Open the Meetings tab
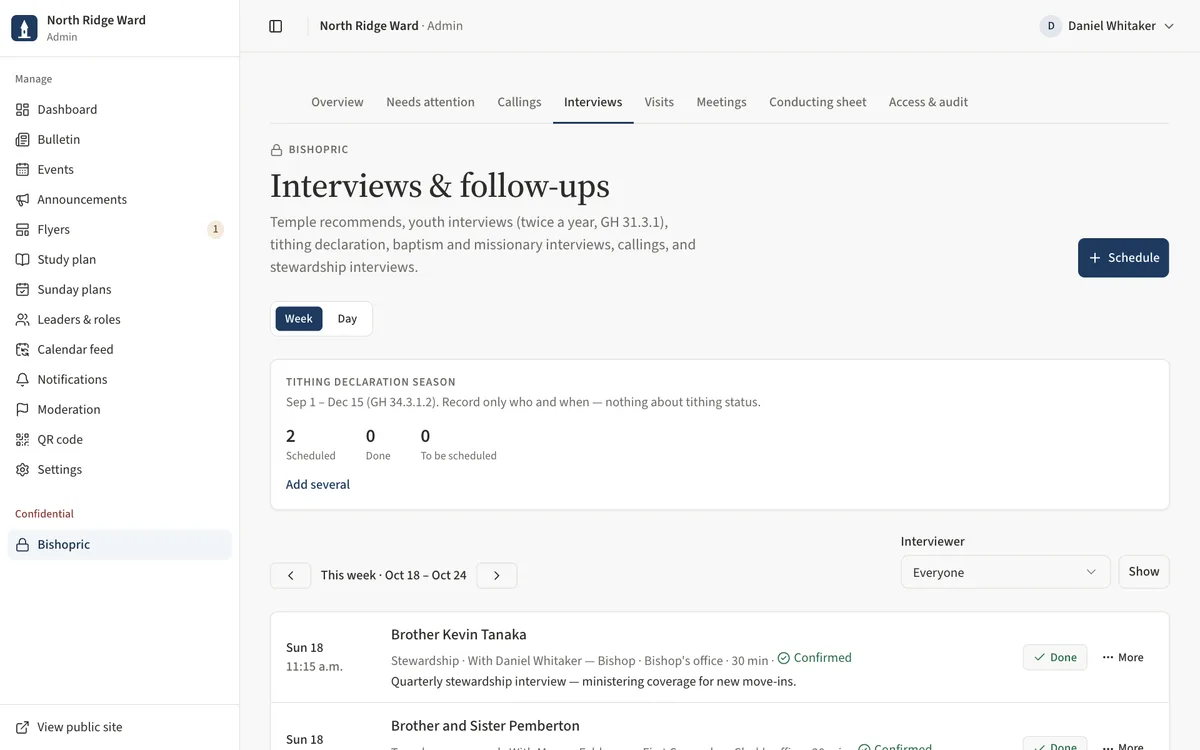This screenshot has width=1200, height=750. (721, 102)
